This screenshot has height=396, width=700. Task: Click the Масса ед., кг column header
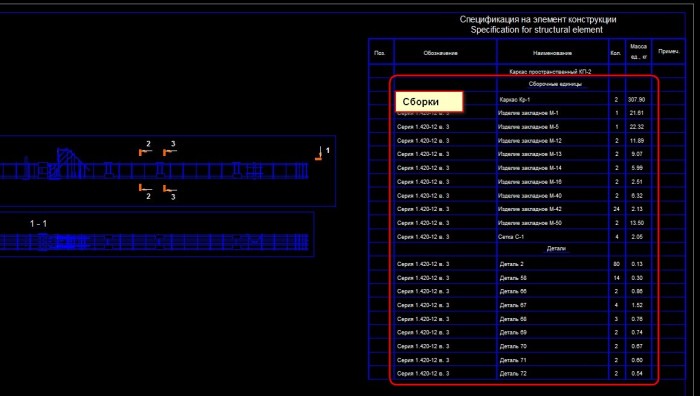(638, 52)
